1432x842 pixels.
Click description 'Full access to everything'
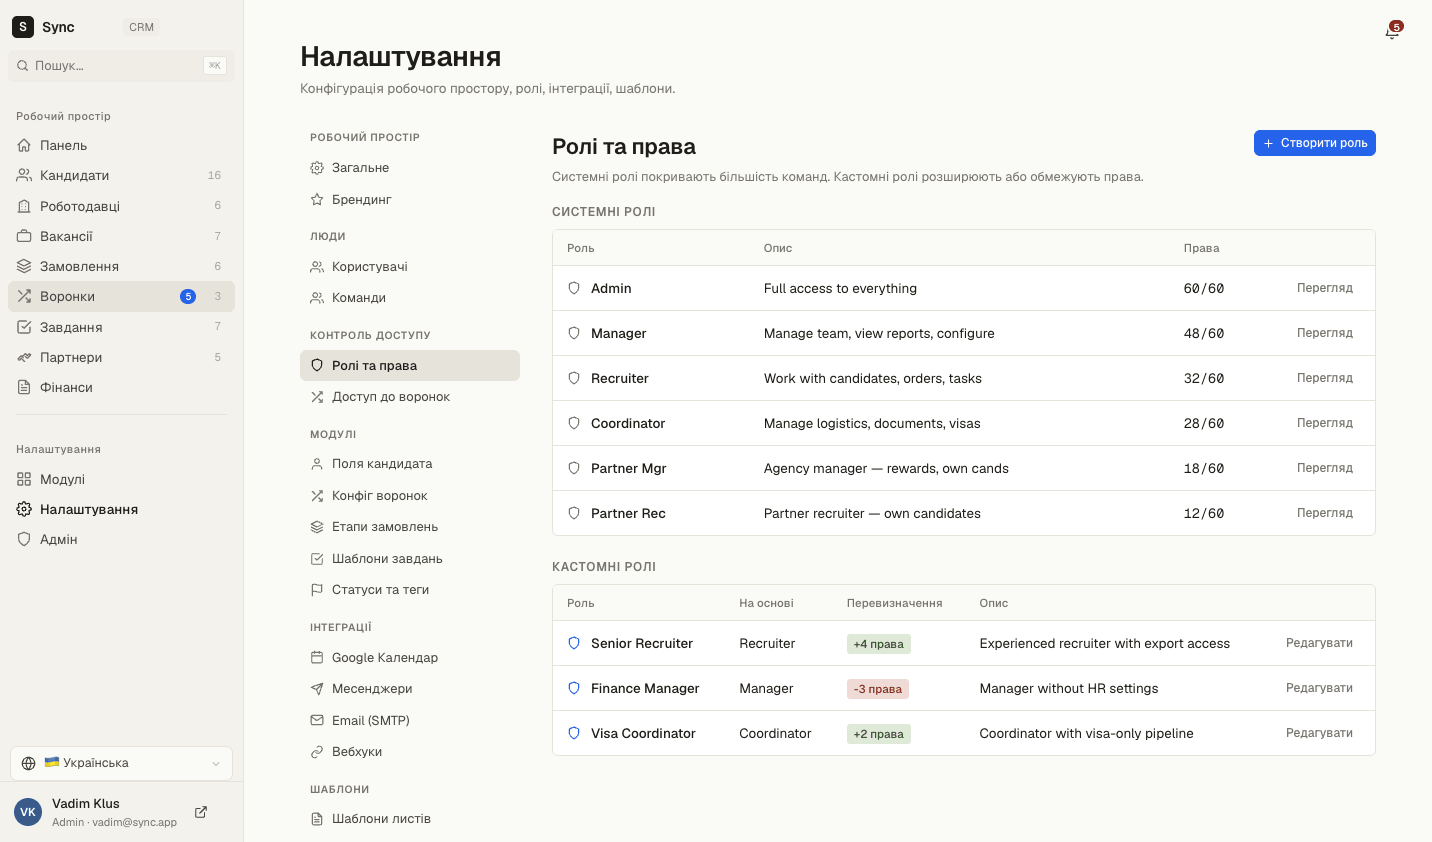pyautogui.click(x=840, y=288)
